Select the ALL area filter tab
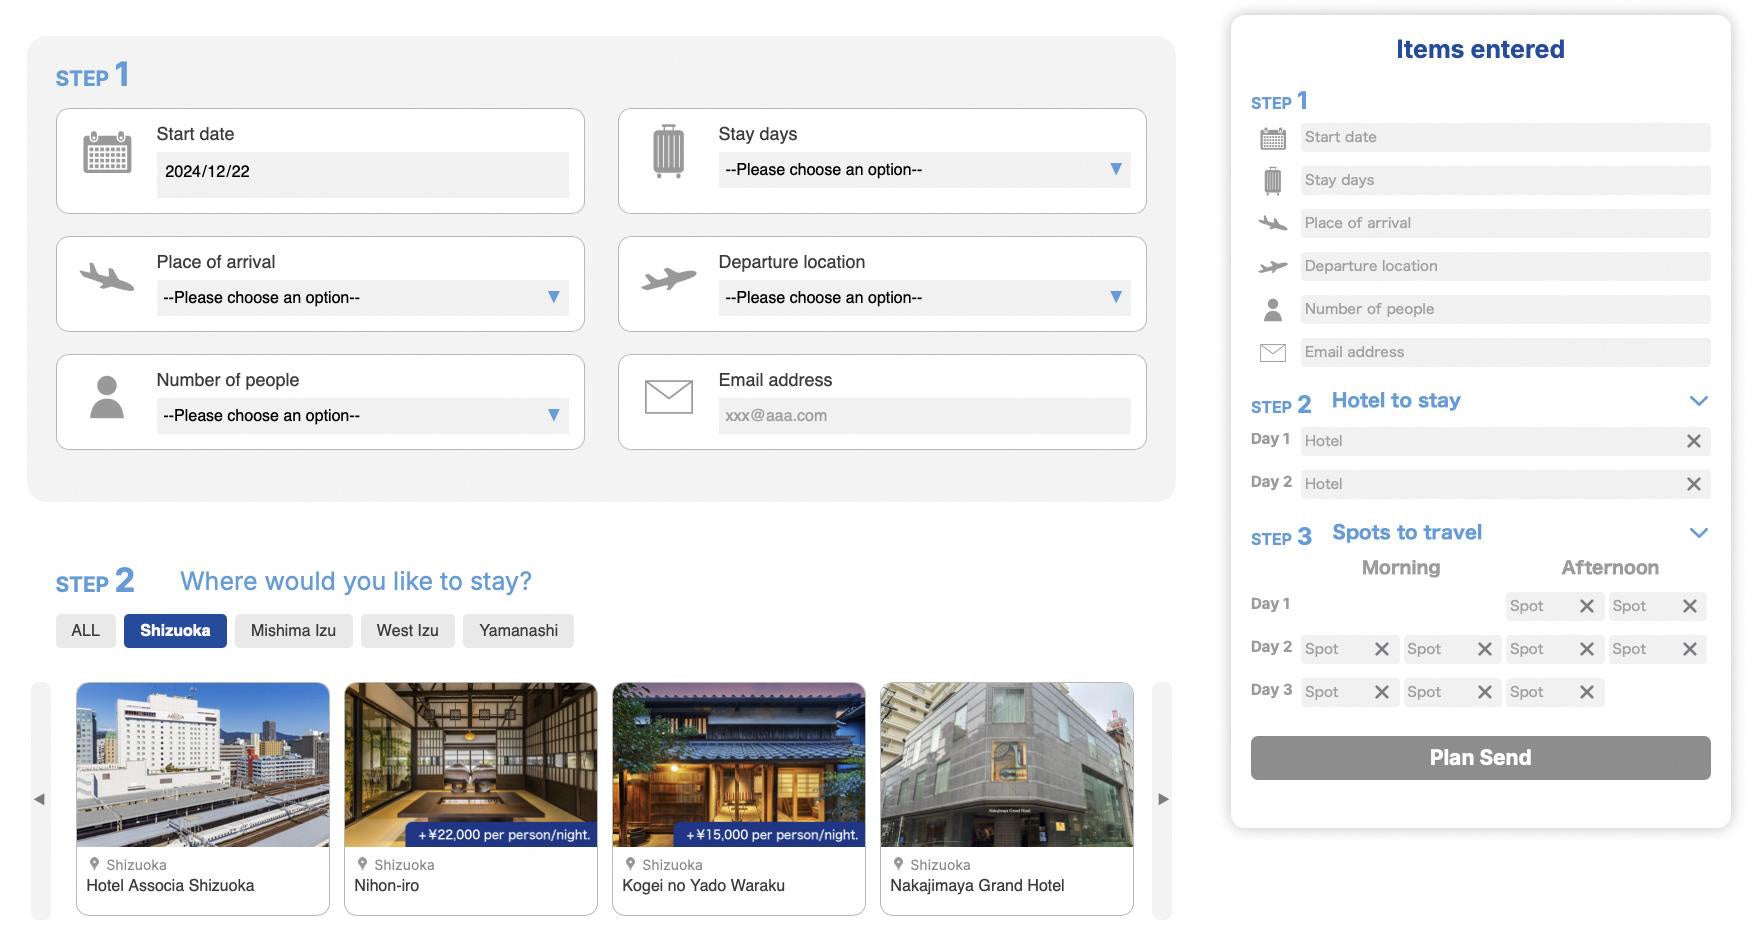 pos(86,631)
